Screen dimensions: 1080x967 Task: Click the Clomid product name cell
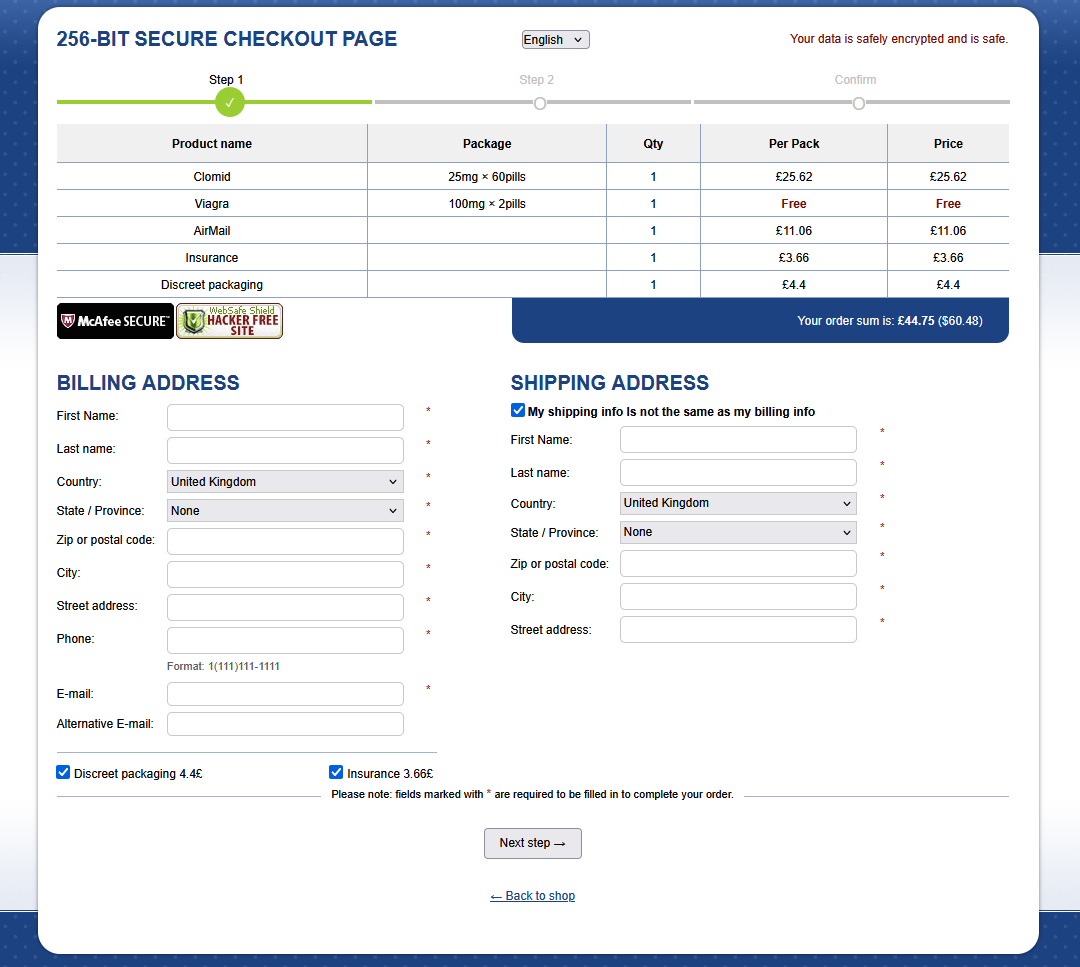[211, 176]
